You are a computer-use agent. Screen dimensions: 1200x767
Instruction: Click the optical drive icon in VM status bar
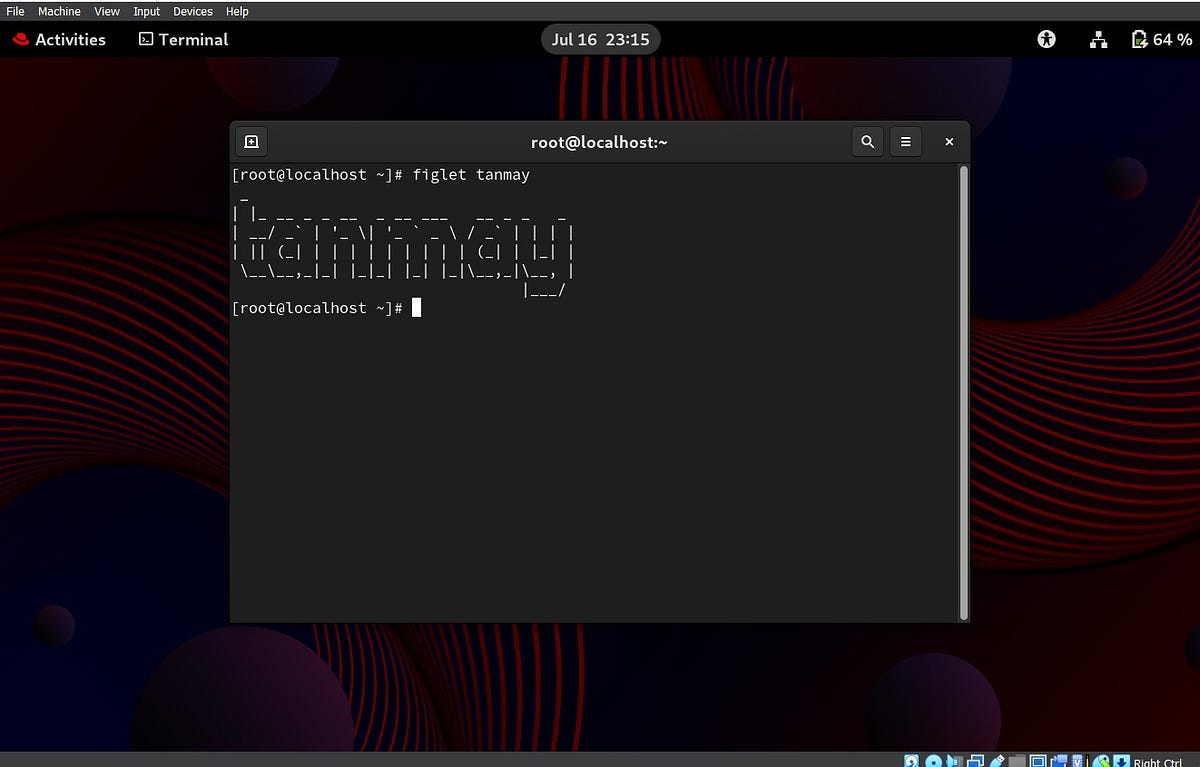pos(934,760)
